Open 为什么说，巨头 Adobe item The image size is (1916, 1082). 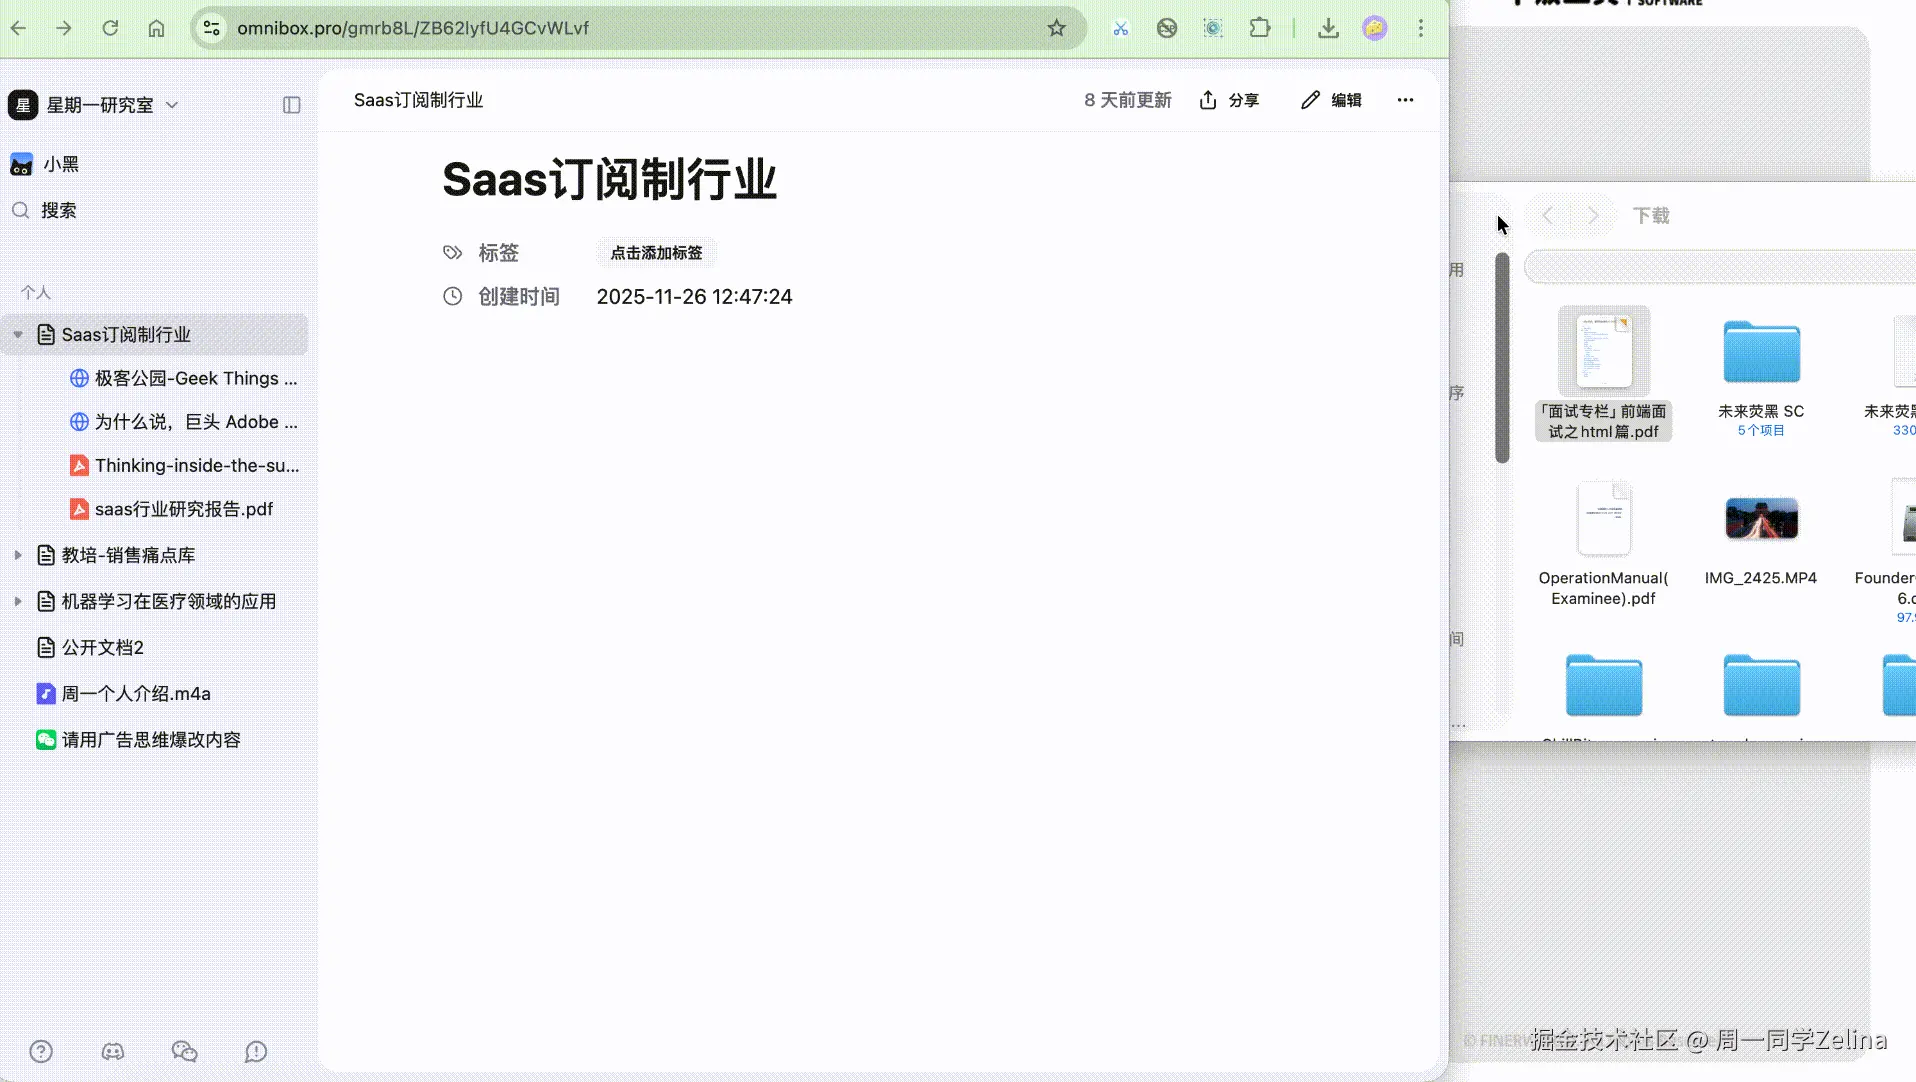(183, 422)
